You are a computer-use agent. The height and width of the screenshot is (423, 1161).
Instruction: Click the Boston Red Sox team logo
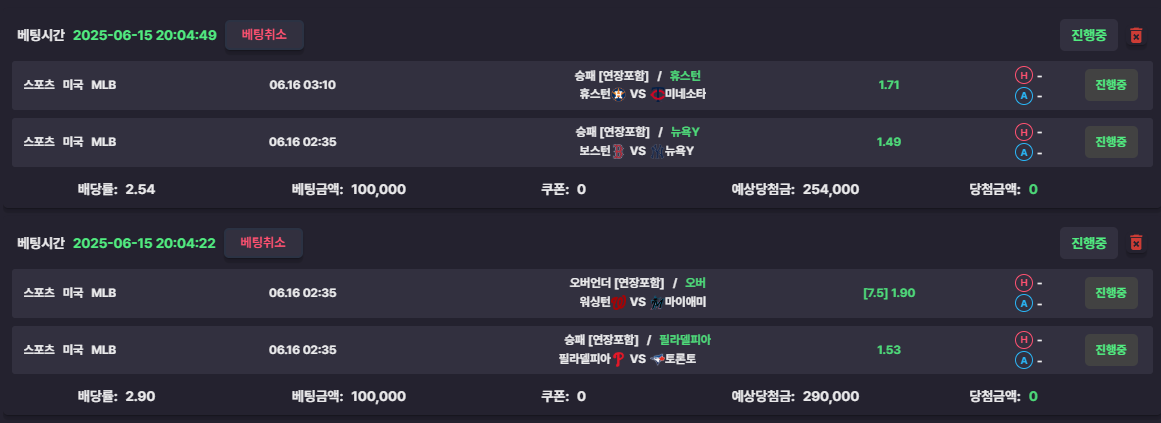point(619,151)
